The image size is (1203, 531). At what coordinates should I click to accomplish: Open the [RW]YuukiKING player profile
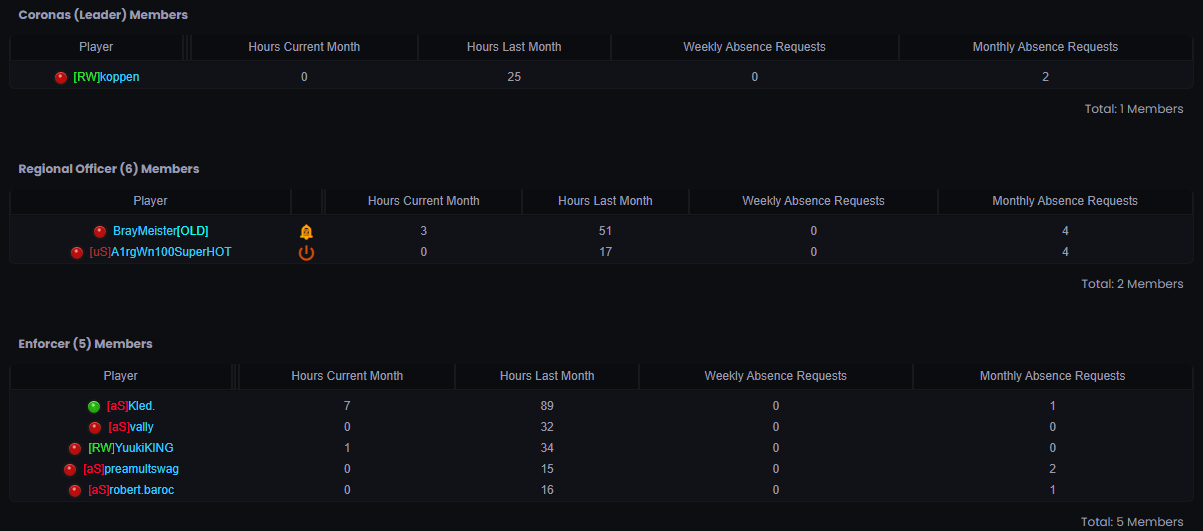click(131, 449)
